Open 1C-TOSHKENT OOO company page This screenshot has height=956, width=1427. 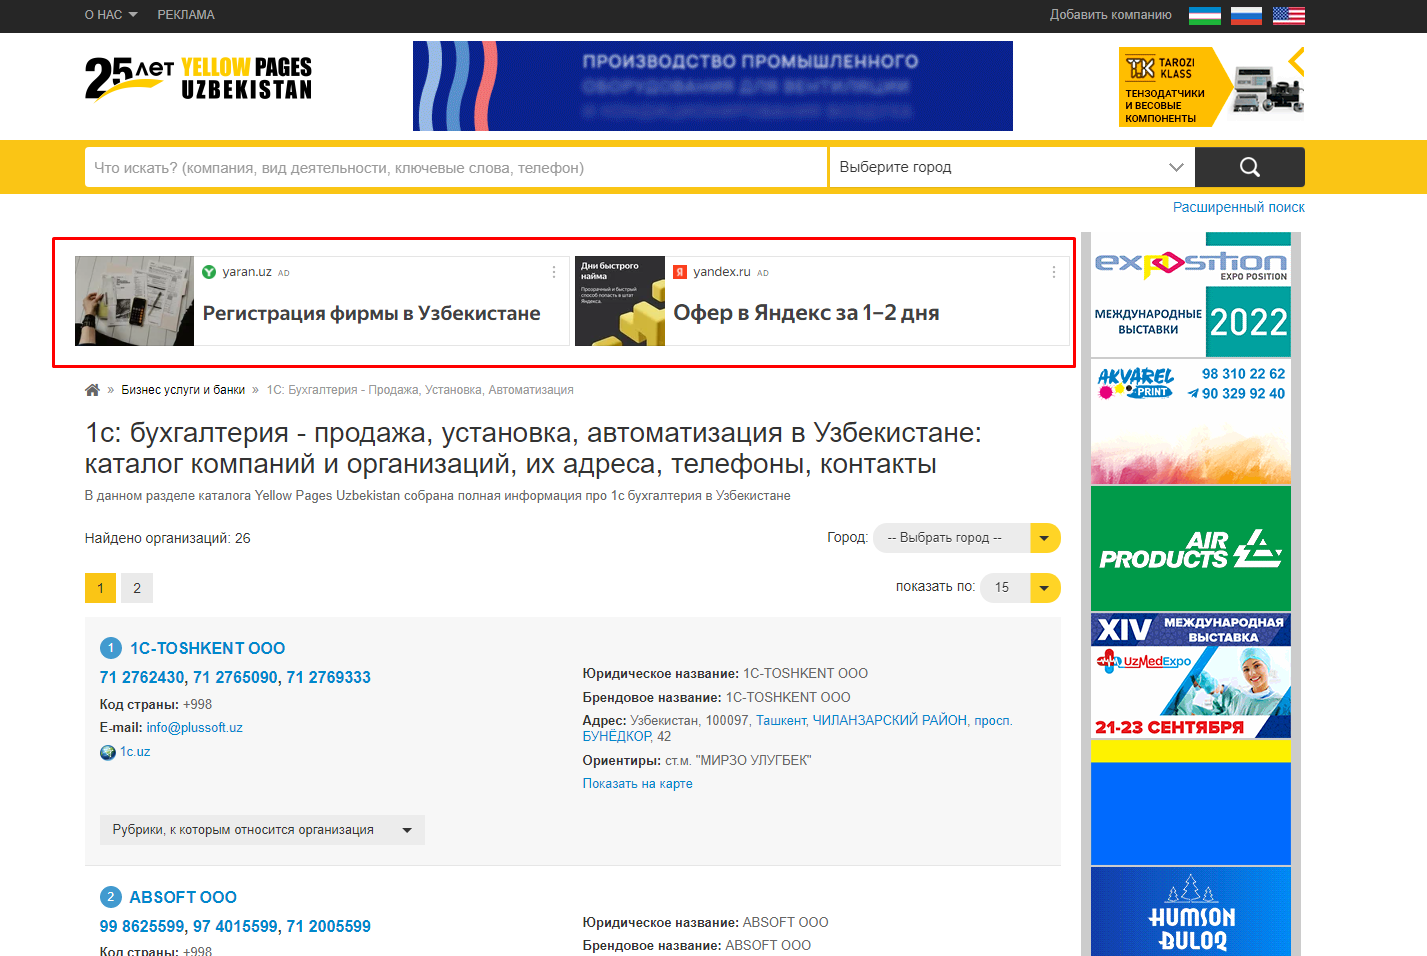coord(207,648)
